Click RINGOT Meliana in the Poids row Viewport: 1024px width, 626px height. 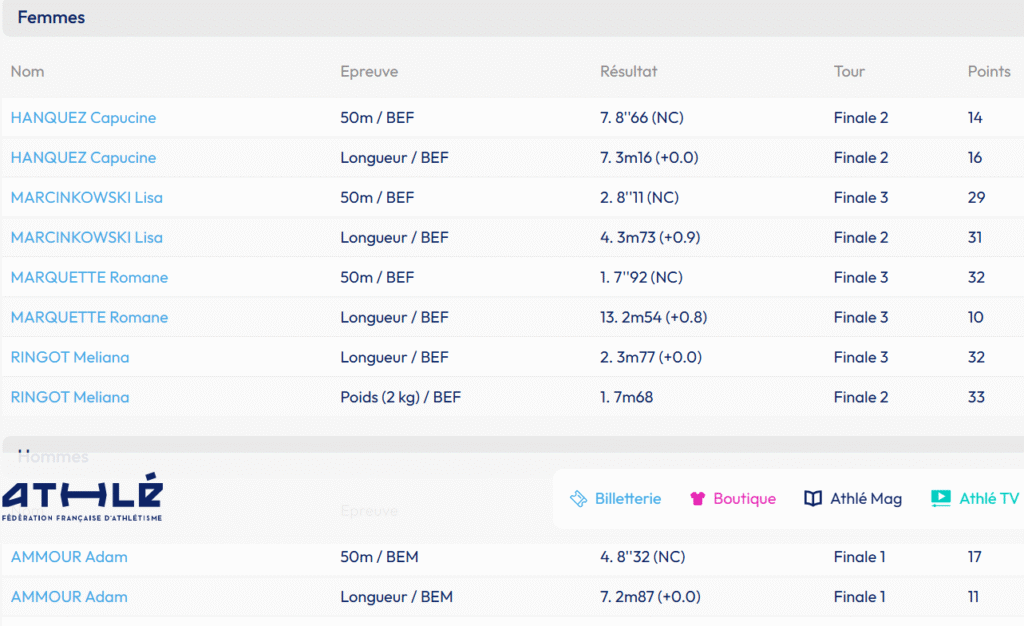[x=70, y=398]
